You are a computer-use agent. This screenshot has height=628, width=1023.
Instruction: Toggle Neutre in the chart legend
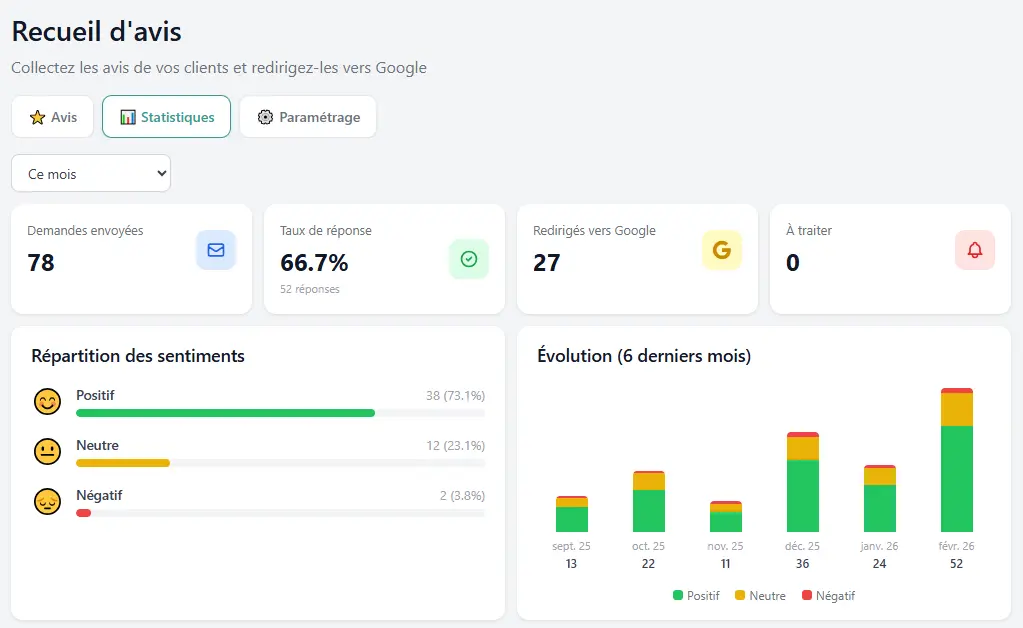(760, 595)
